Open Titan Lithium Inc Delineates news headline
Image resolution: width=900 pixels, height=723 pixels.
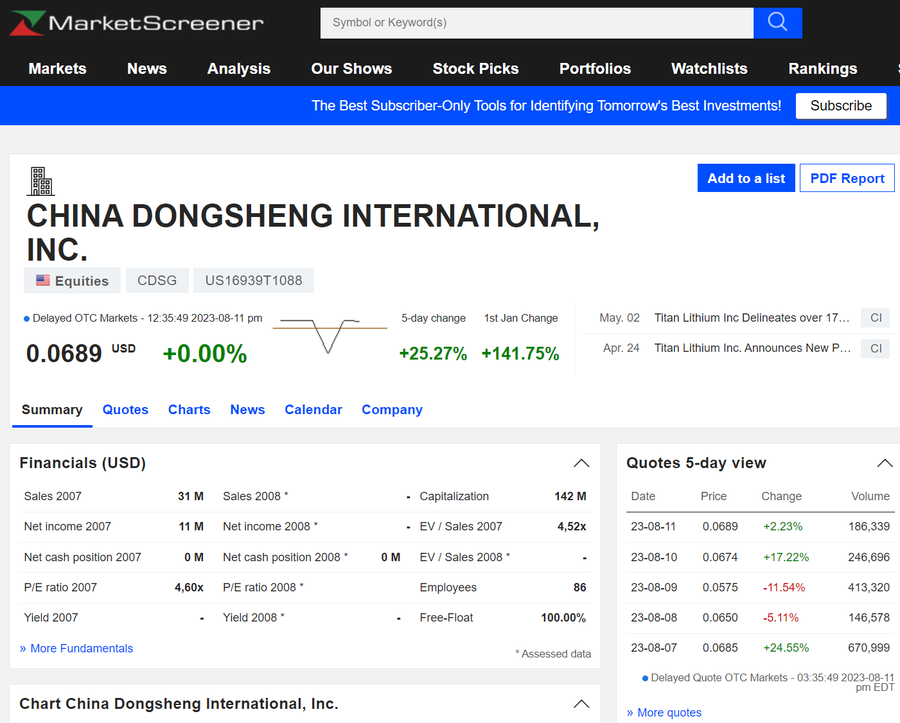point(752,318)
